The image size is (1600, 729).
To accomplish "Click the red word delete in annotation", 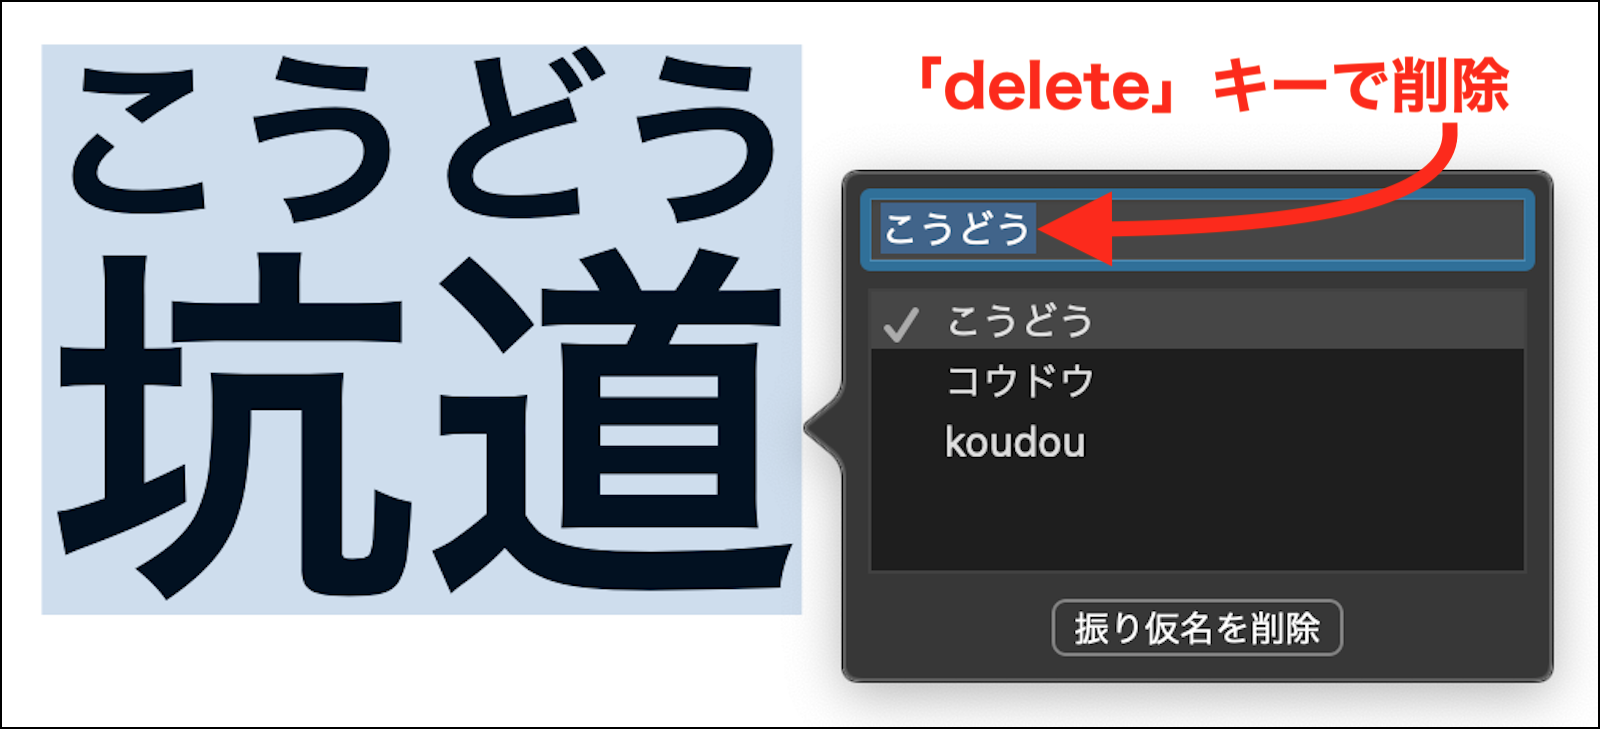I will click(1046, 87).
